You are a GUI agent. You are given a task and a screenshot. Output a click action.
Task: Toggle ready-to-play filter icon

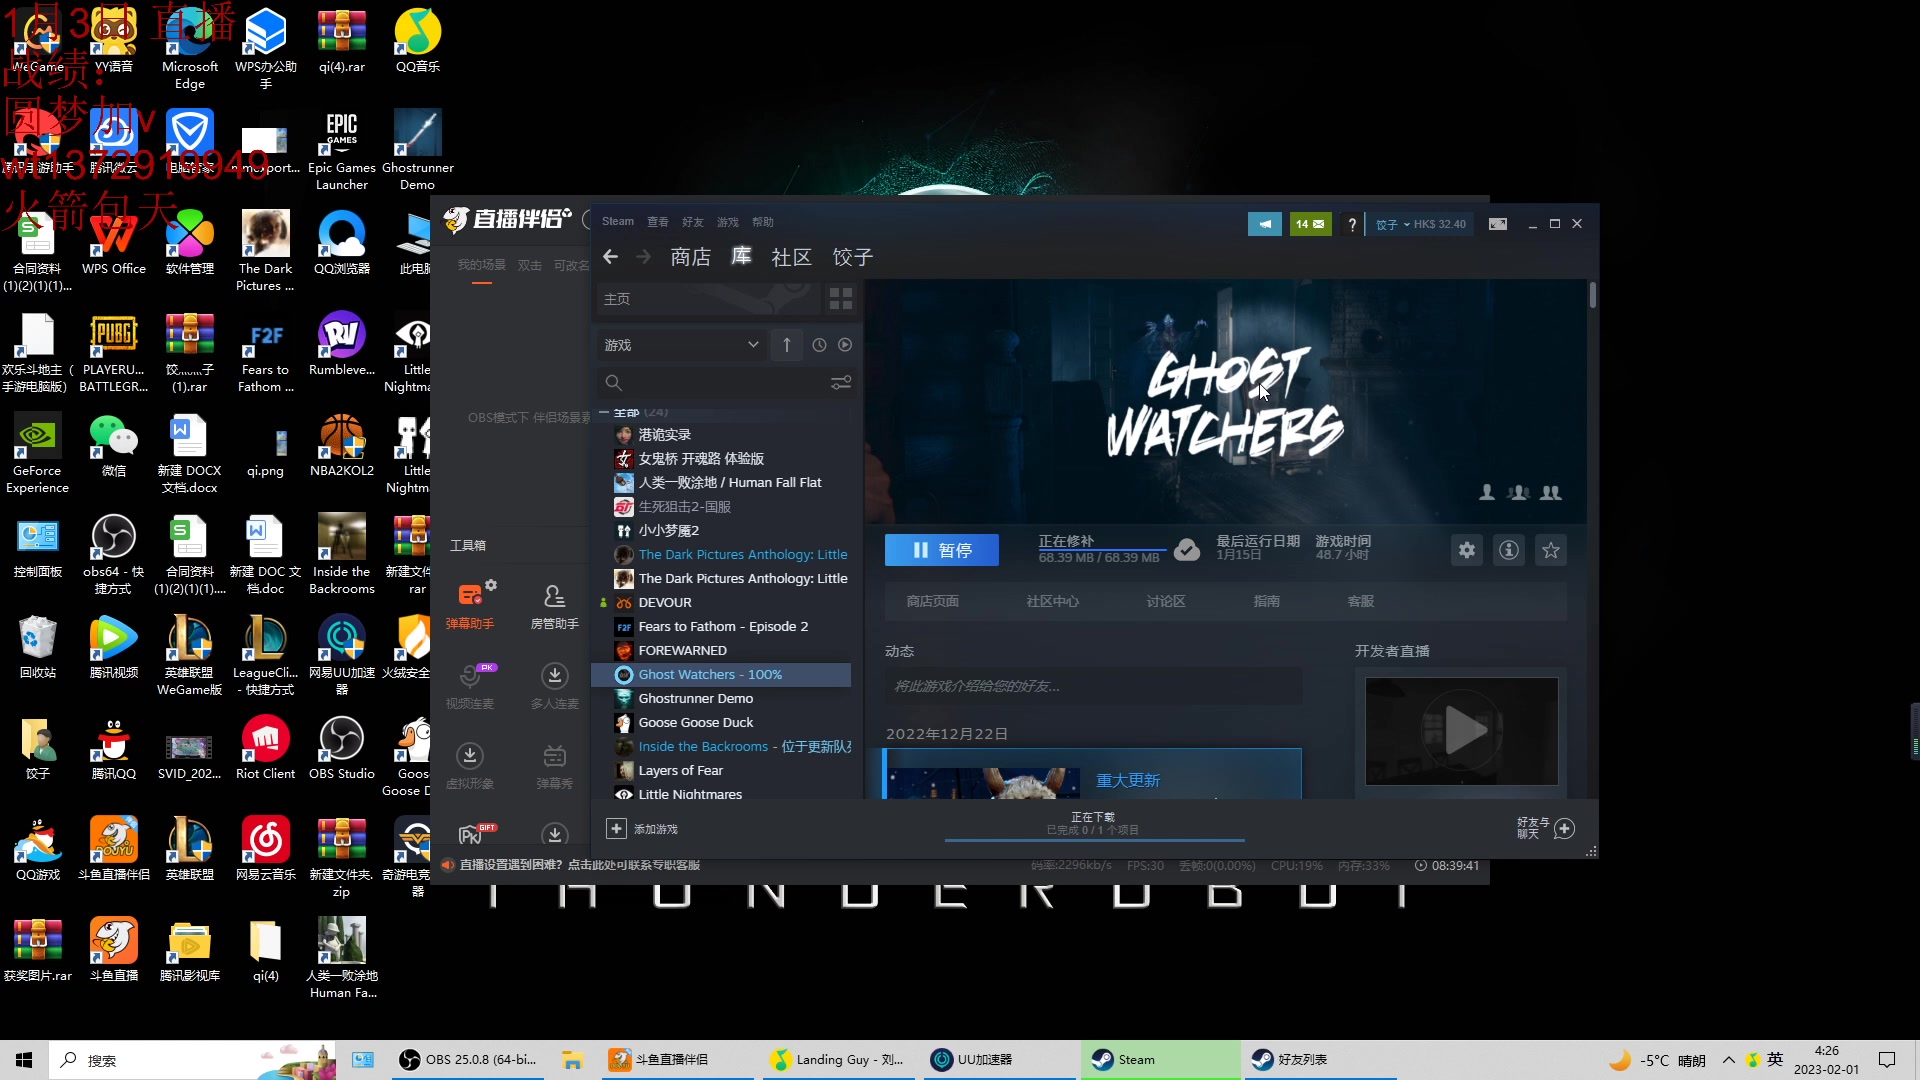tap(845, 345)
